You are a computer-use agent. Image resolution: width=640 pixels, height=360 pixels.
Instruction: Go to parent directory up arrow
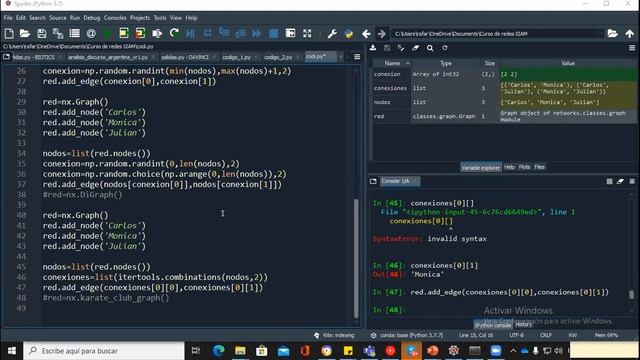[x=630, y=33]
